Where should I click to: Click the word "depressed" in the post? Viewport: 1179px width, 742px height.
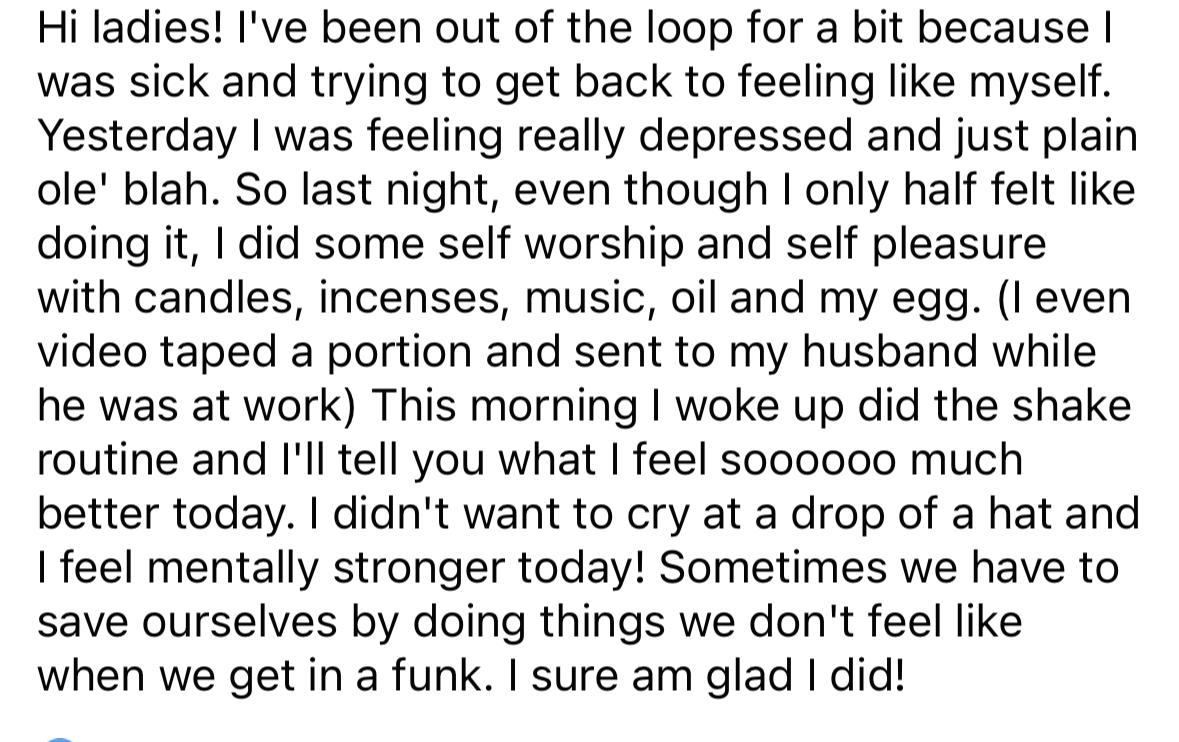click(747, 139)
